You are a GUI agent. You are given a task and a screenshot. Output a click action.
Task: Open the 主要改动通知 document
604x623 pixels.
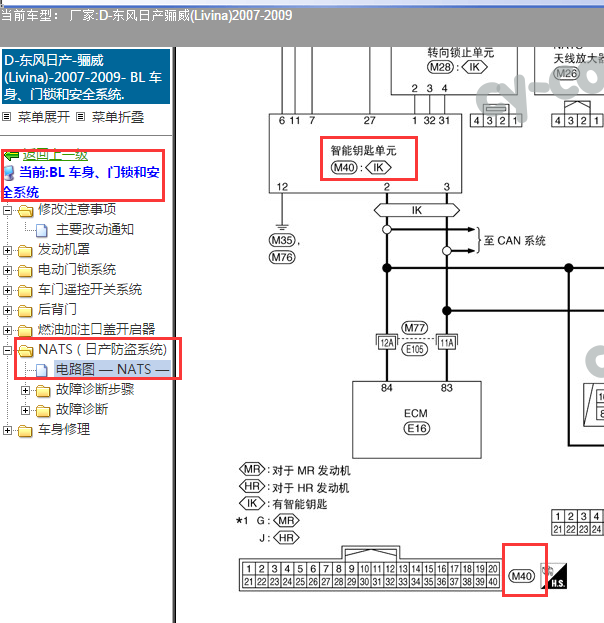pos(95,229)
